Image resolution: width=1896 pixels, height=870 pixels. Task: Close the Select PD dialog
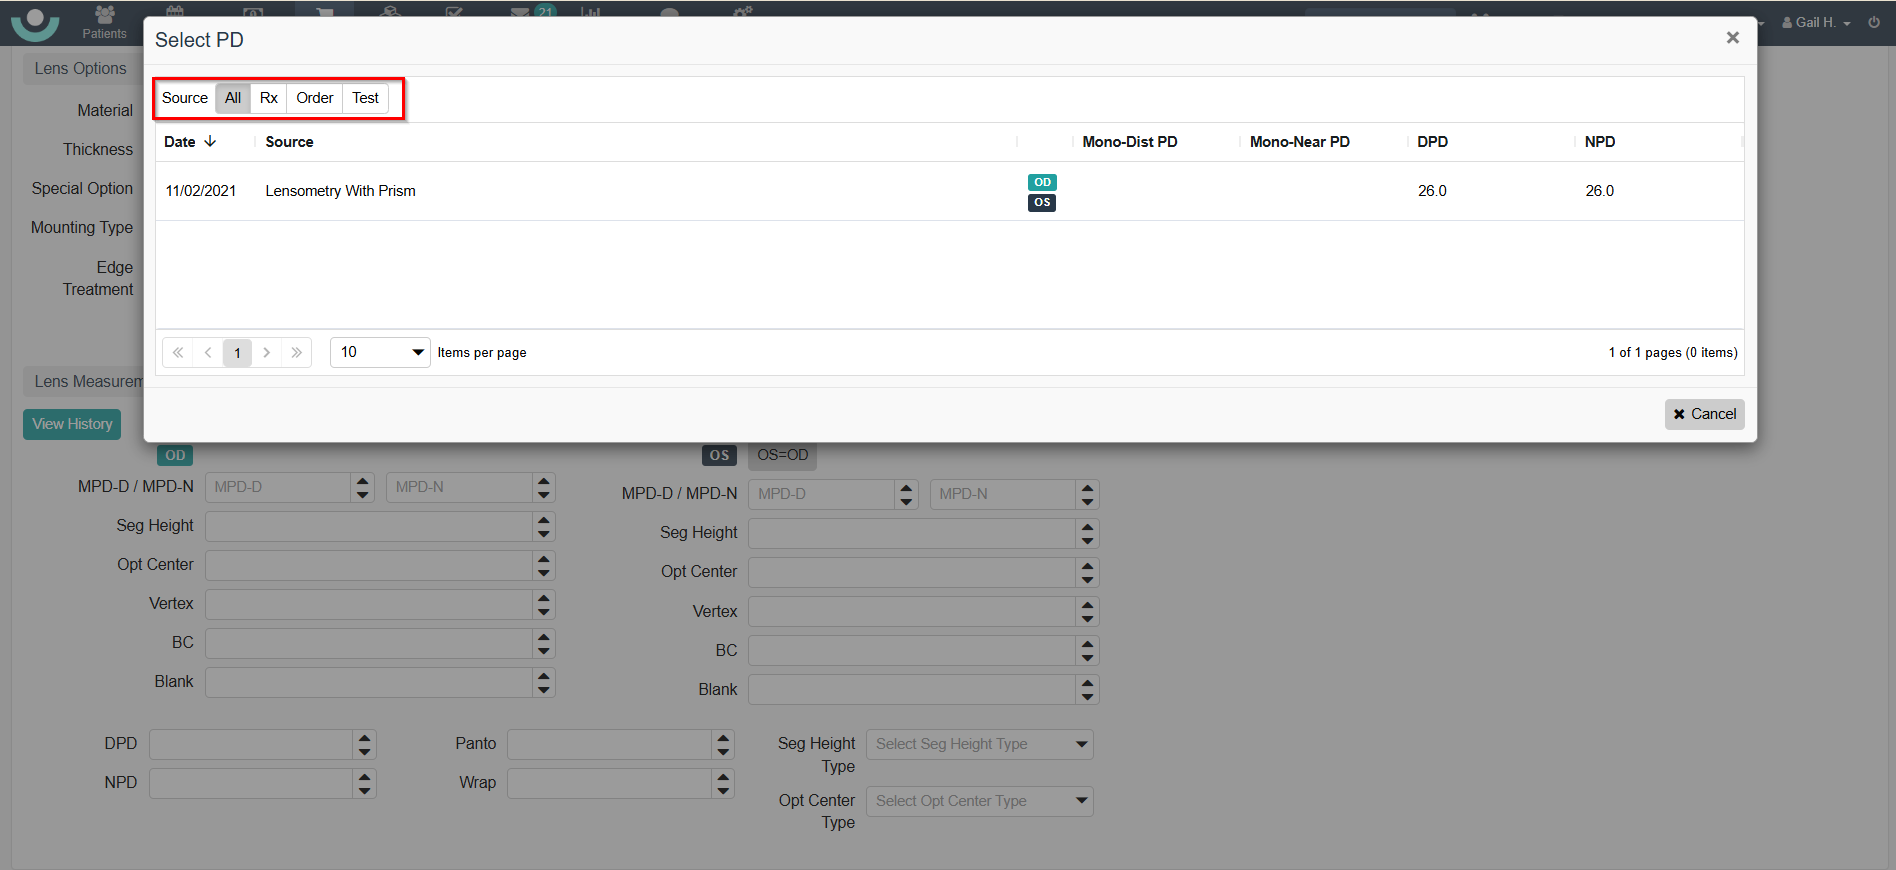pos(1732,38)
